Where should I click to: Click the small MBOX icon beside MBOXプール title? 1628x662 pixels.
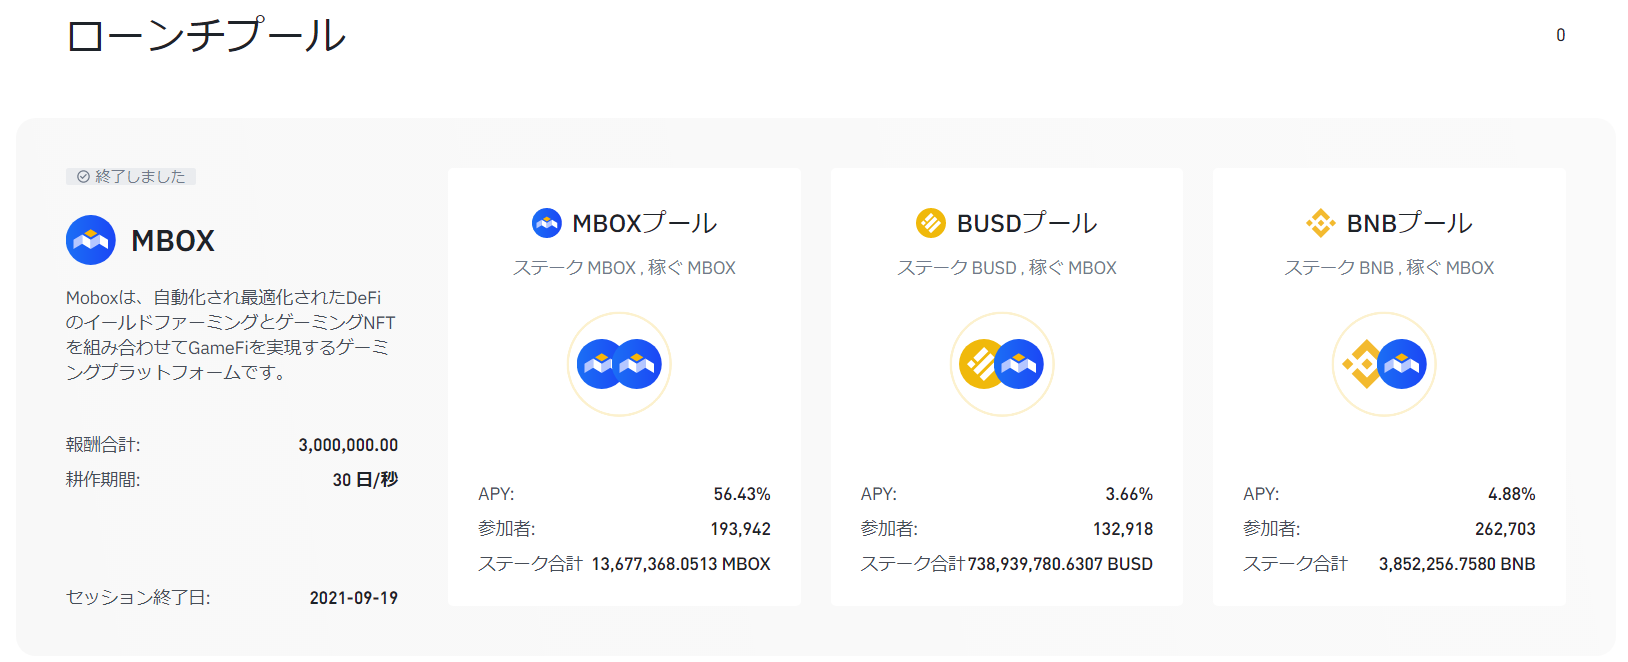[x=547, y=223]
